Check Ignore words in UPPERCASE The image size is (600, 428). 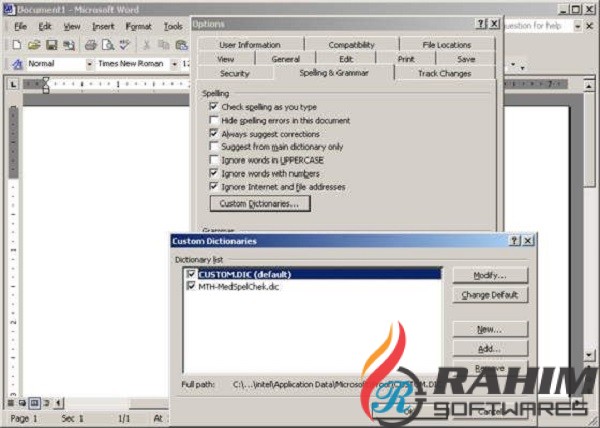[x=214, y=160]
